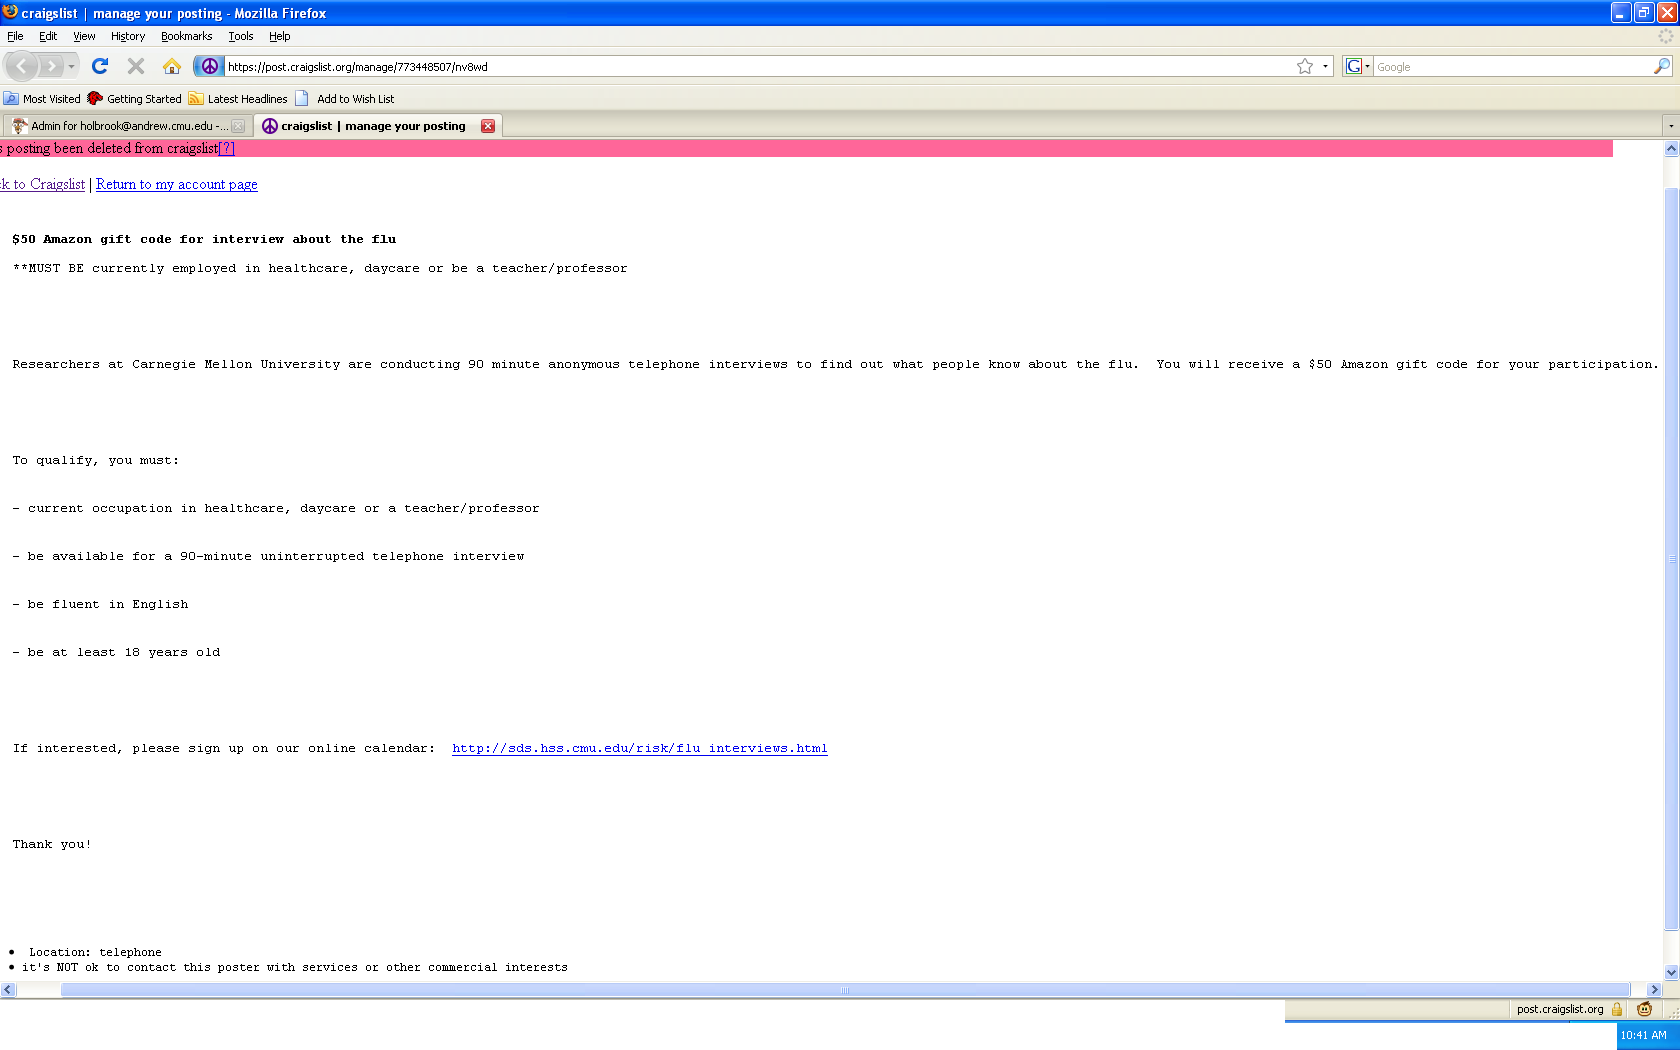Click the vertical scrollbar down arrow
Screen dimensions: 1680x1050
[1671, 972]
